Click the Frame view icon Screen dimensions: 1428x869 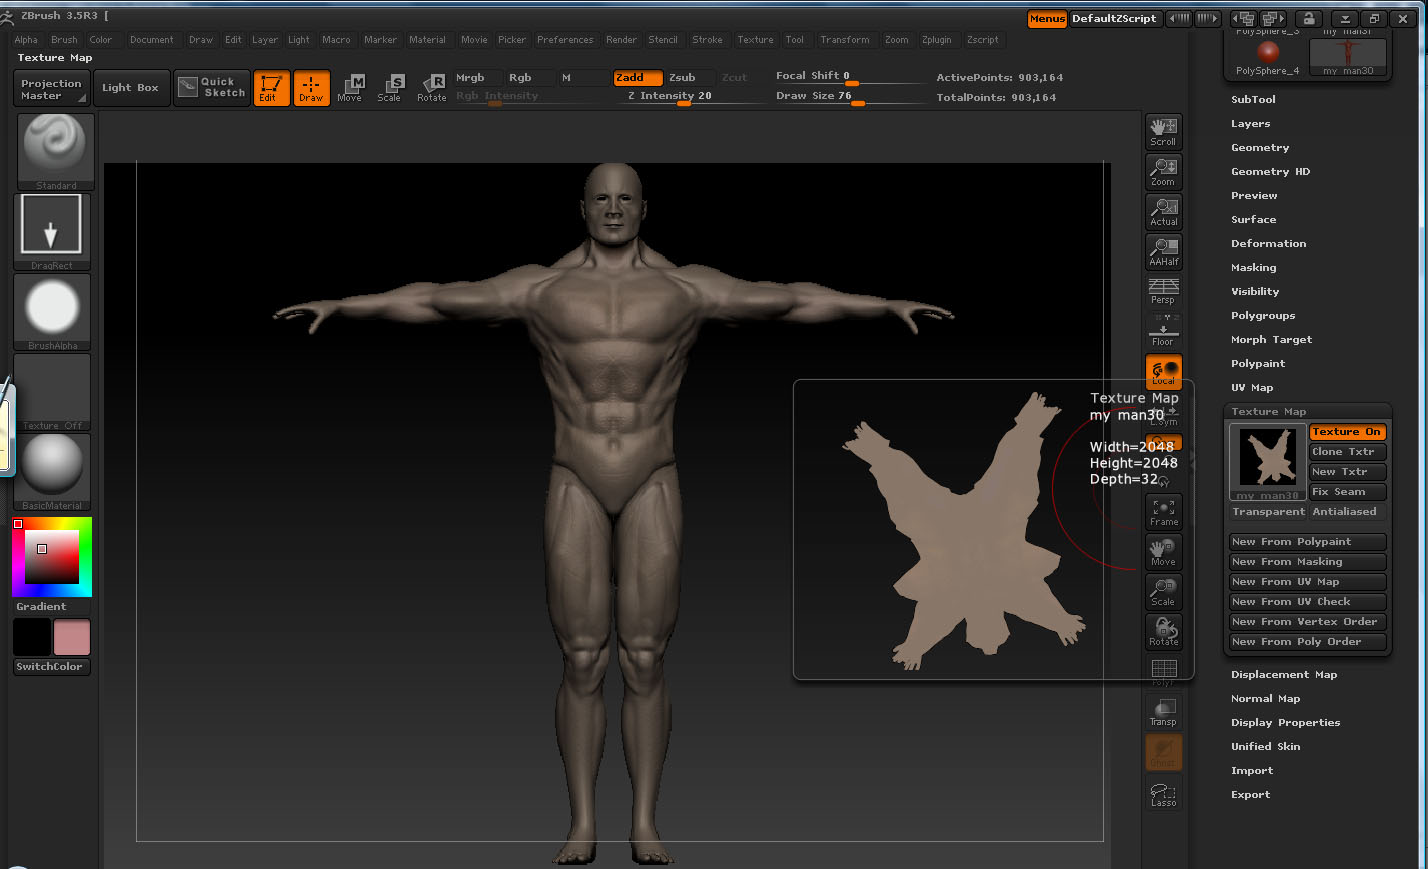point(1163,512)
